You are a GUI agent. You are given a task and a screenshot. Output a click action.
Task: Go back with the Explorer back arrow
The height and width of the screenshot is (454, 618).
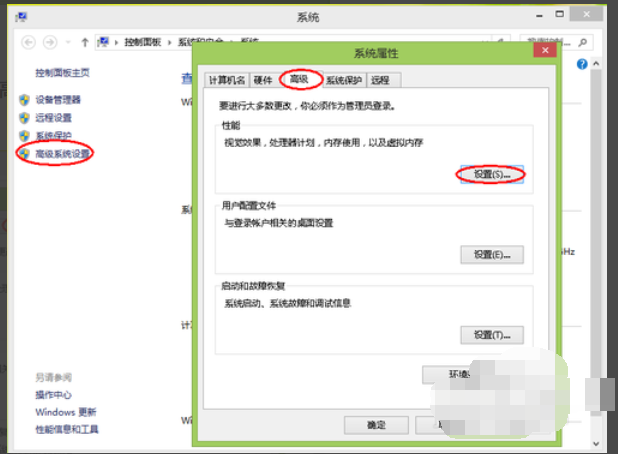pyautogui.click(x=28, y=43)
